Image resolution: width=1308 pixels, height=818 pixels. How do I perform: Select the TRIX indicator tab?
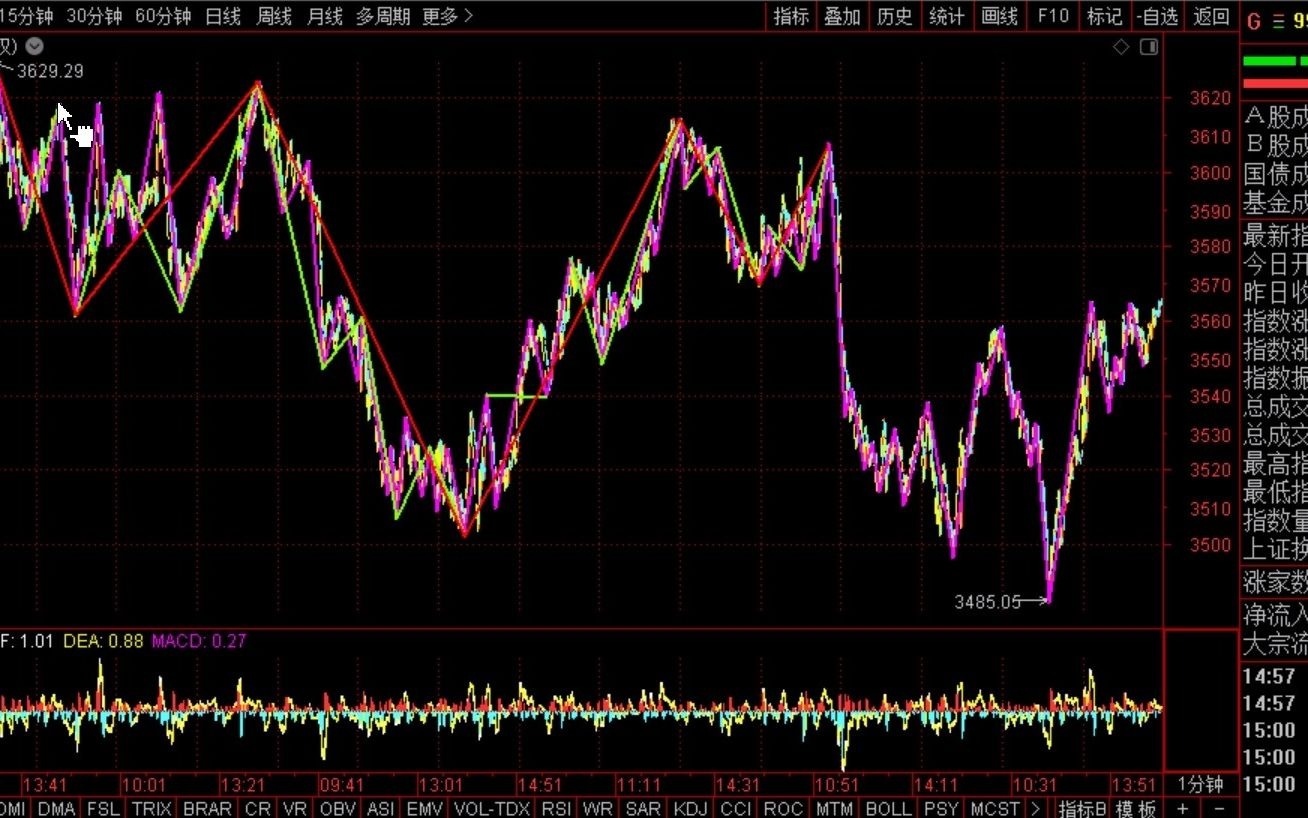(x=152, y=808)
